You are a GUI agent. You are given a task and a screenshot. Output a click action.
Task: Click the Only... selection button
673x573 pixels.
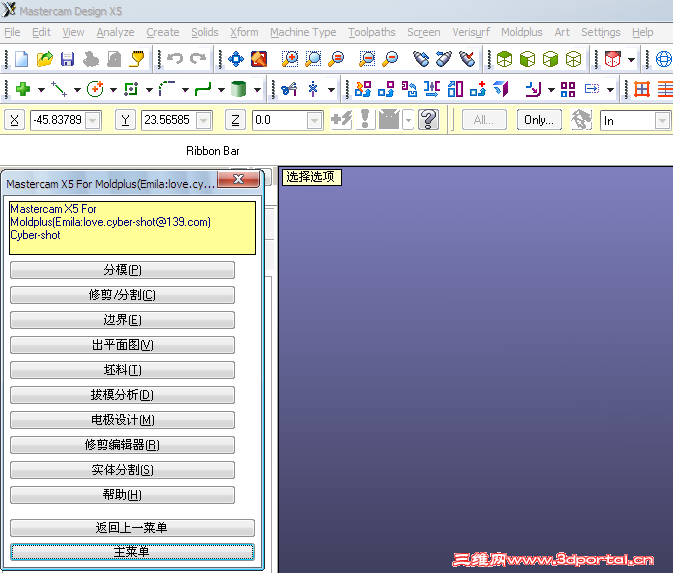tap(539, 120)
